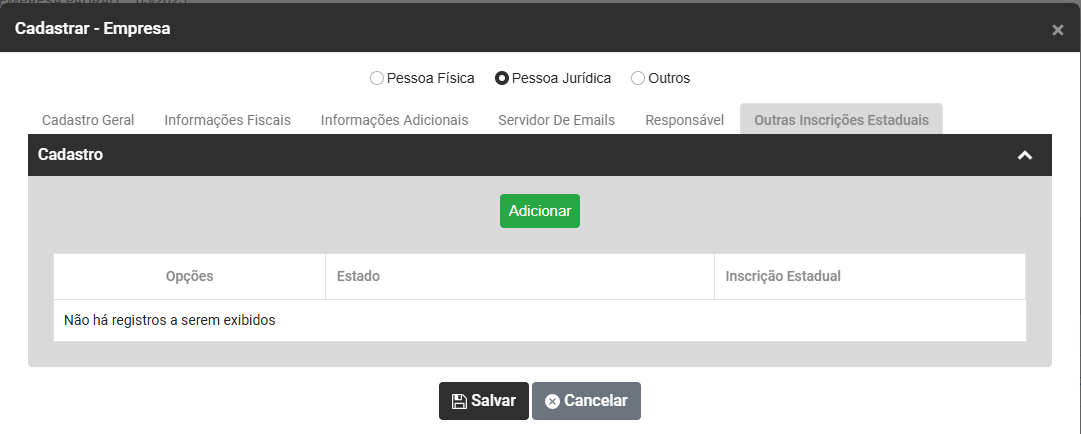Click the Cadastrar - Empresa dialog title
Image resolution: width=1081 pixels, height=434 pixels.
[x=92, y=28]
